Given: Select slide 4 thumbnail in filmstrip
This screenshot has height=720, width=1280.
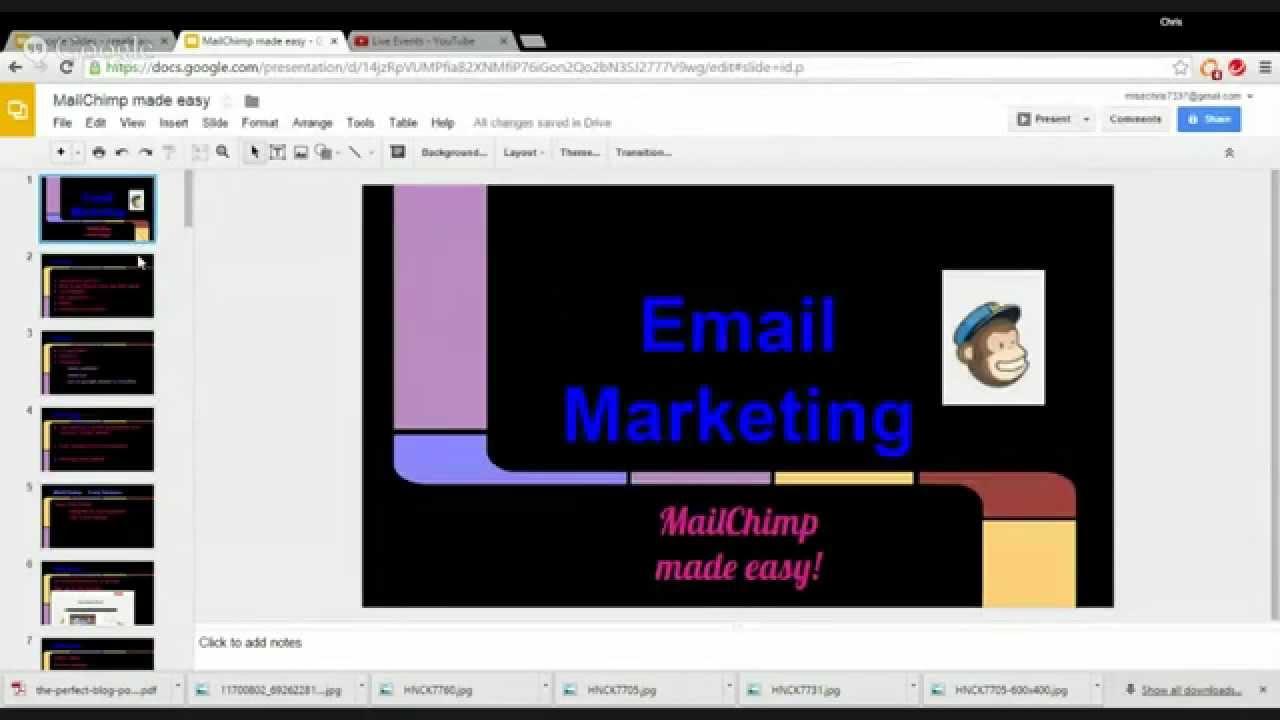Looking at the screenshot, I should [98, 439].
